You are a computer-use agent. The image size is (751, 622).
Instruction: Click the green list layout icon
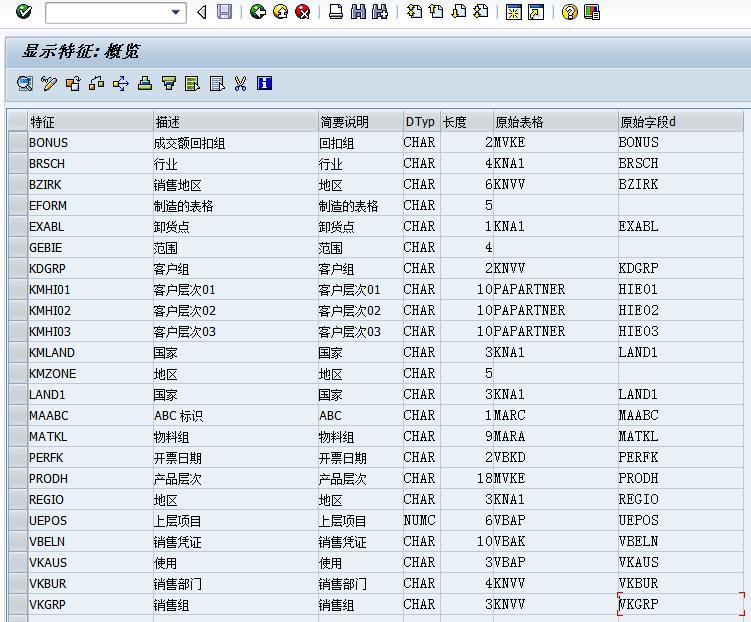pos(193,84)
